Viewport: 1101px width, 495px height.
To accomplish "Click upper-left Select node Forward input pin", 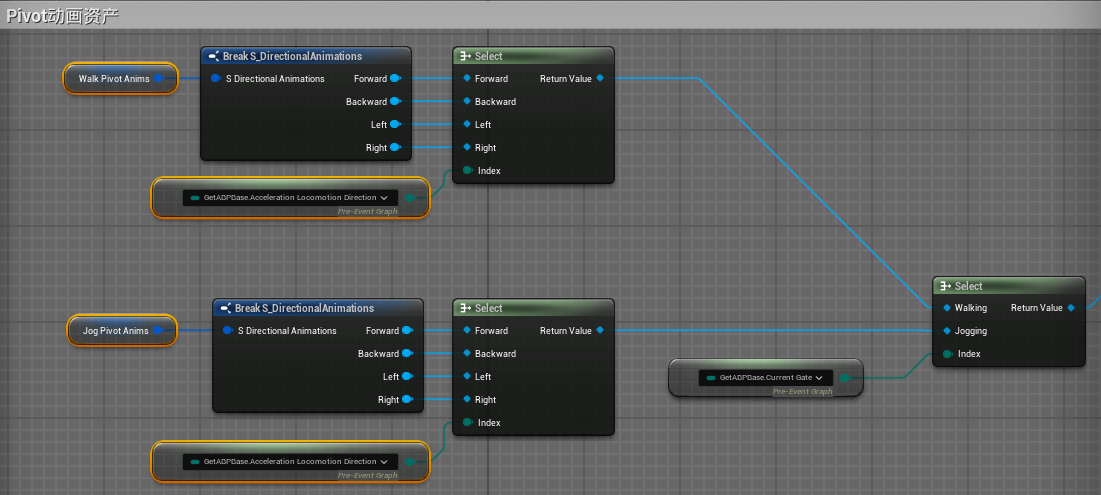I will [467, 79].
